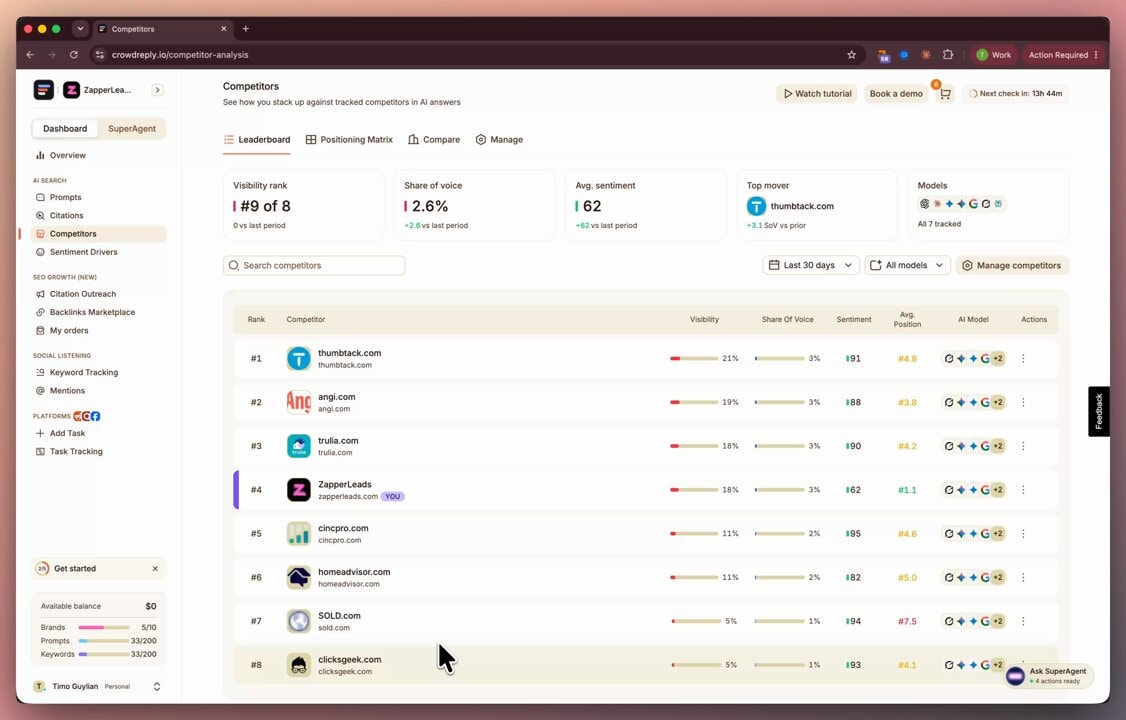The width and height of the screenshot is (1126, 720).
Task: Bookmark page with the star icon
Action: click(852, 55)
